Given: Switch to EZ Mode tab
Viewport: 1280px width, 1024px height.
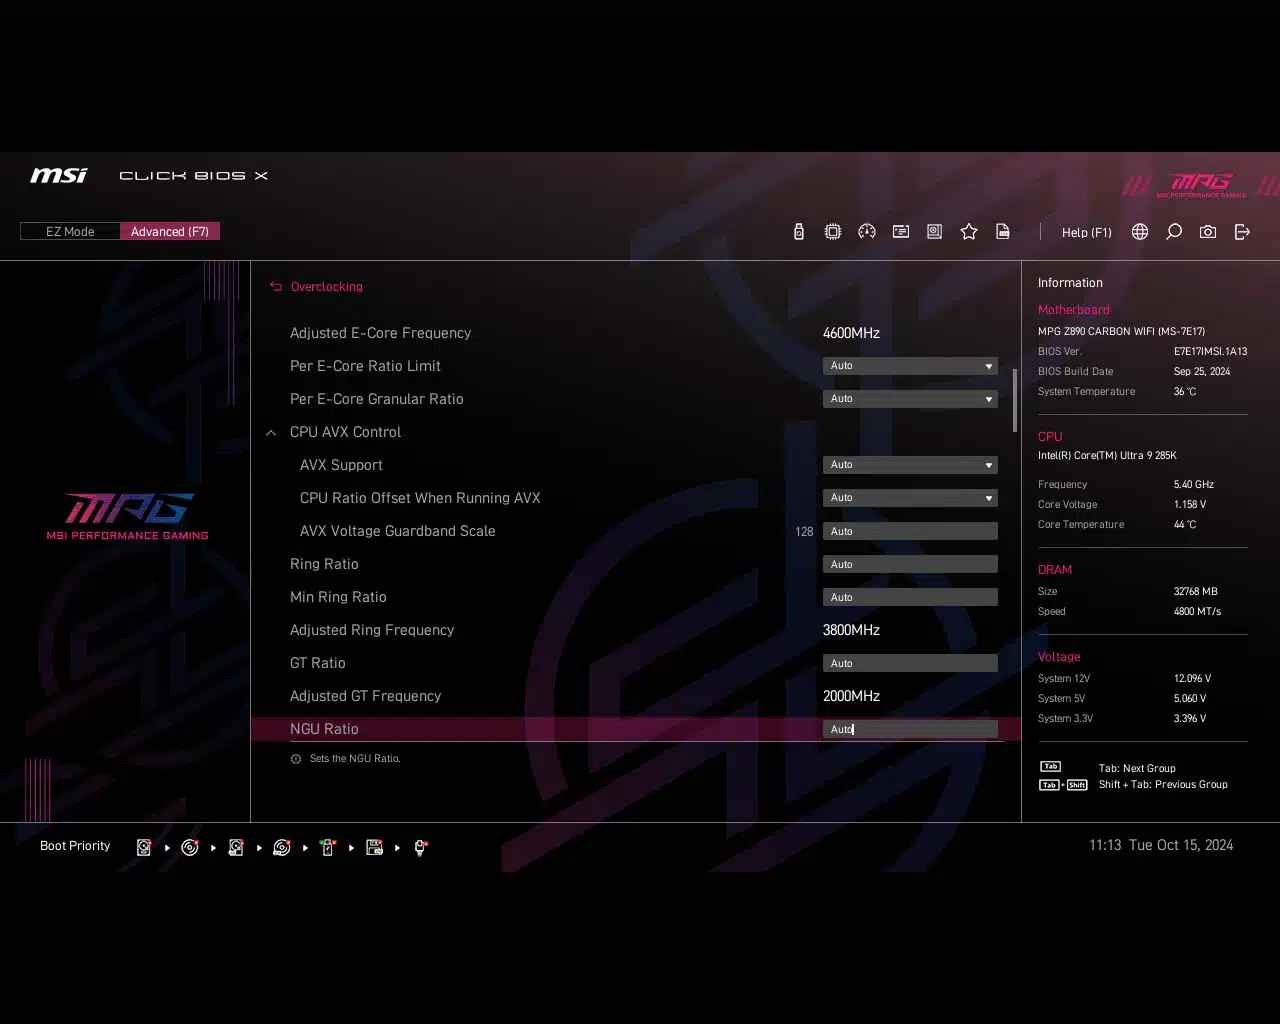Looking at the screenshot, I should click(70, 232).
